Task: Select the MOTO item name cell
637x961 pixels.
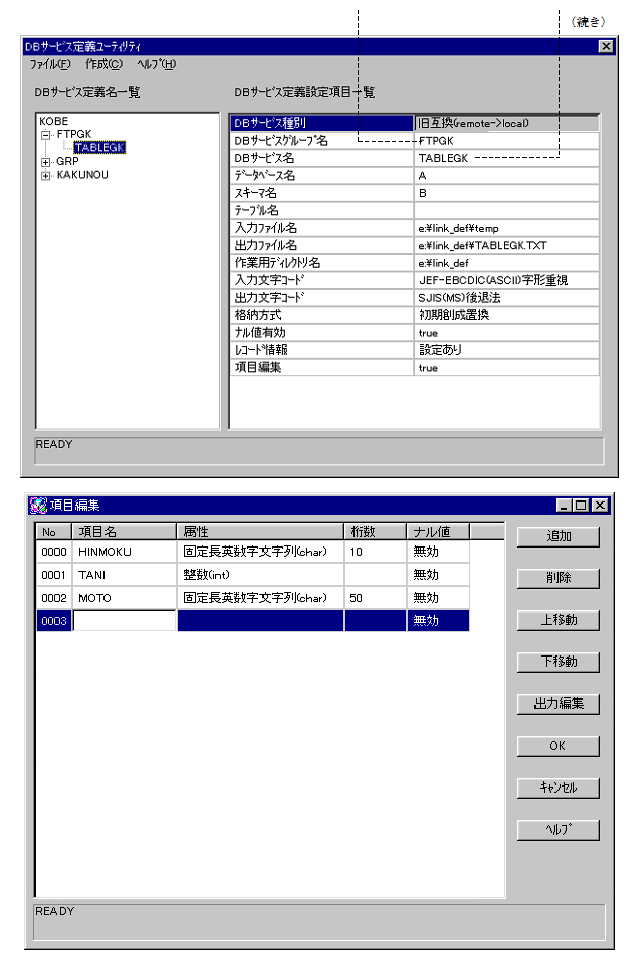Action: 124,598
